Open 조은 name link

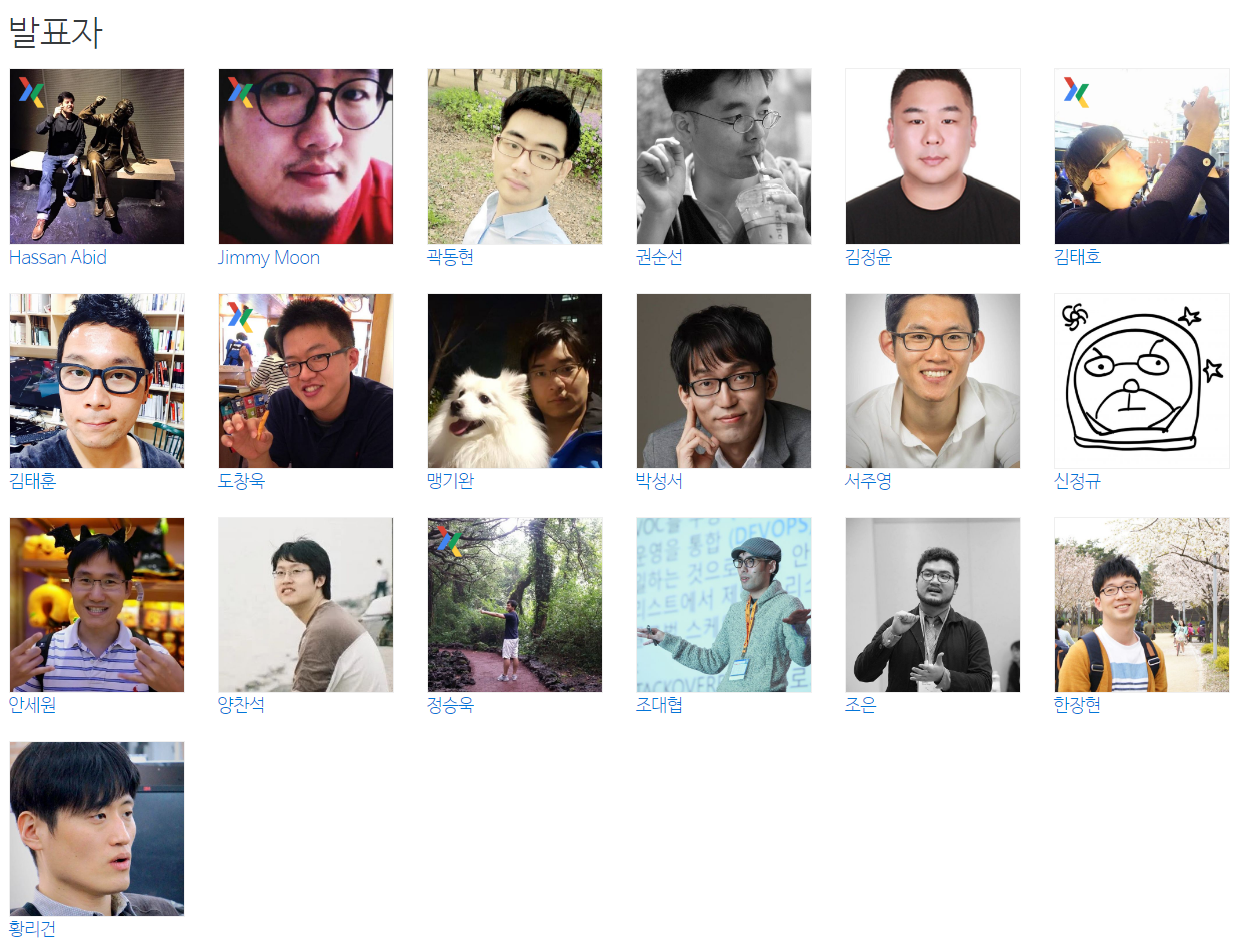click(860, 705)
